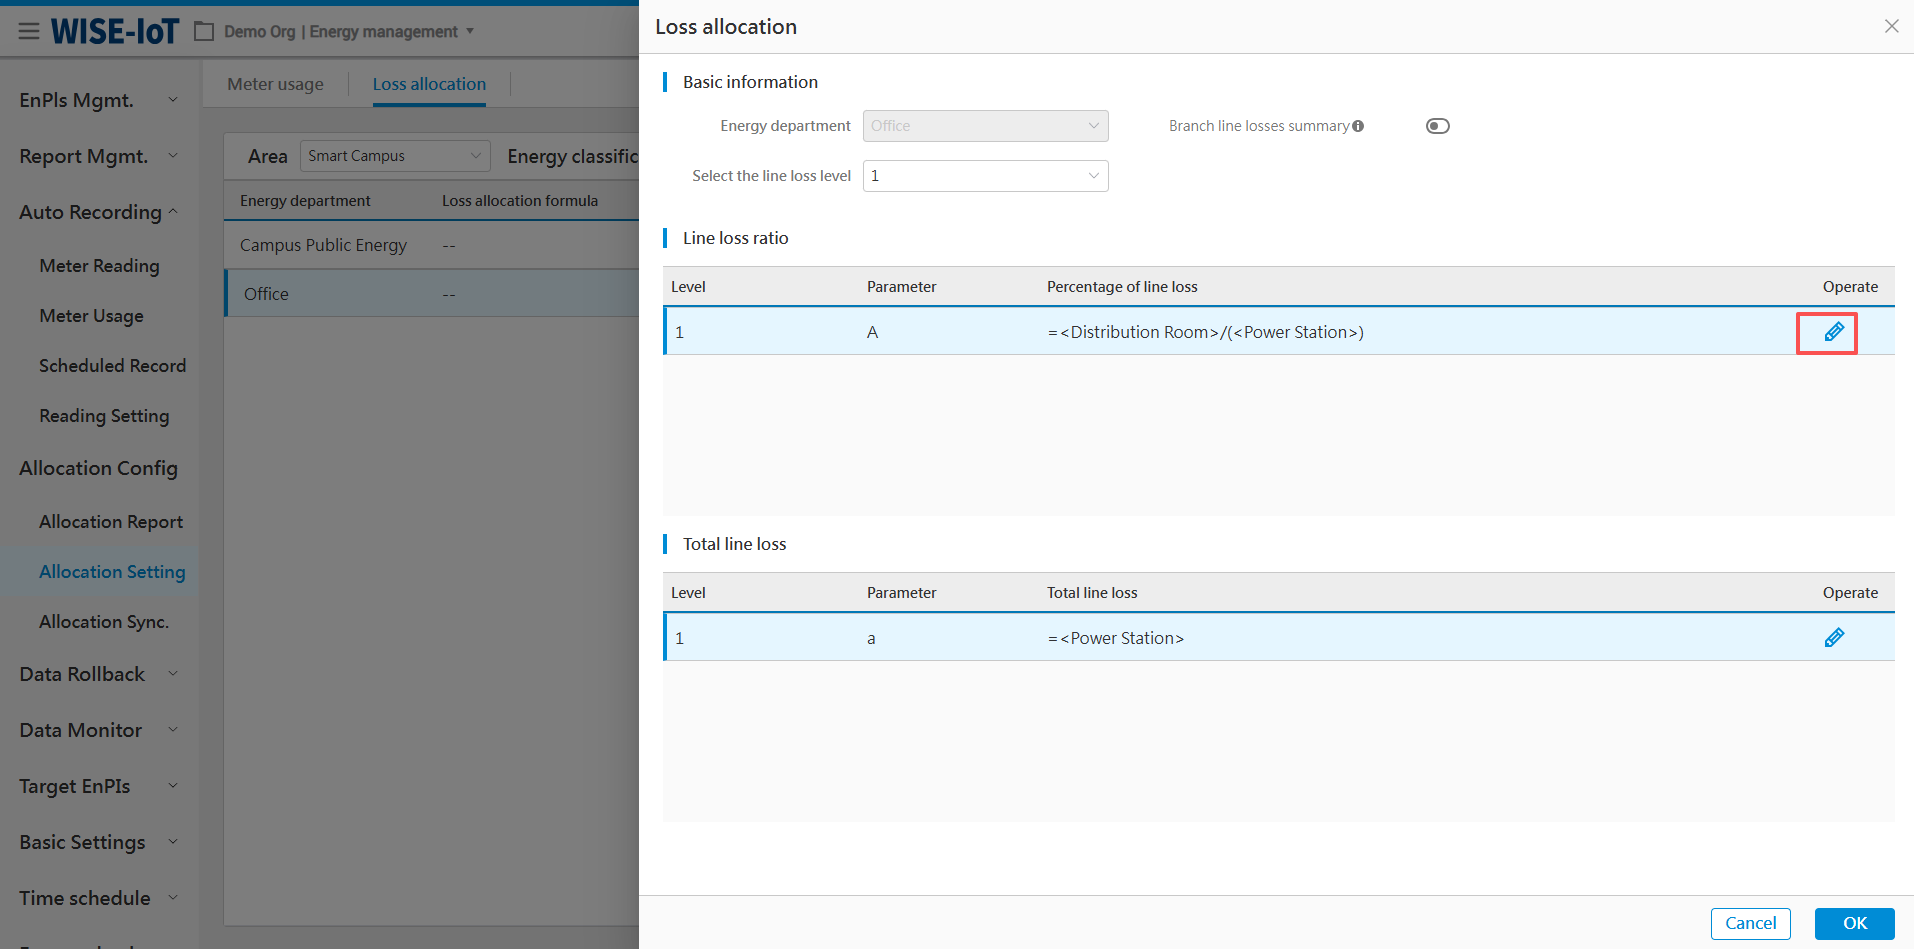This screenshot has height=949, width=1914.
Task: Collapse the Auto Recording sidebar section
Action: click(98, 212)
